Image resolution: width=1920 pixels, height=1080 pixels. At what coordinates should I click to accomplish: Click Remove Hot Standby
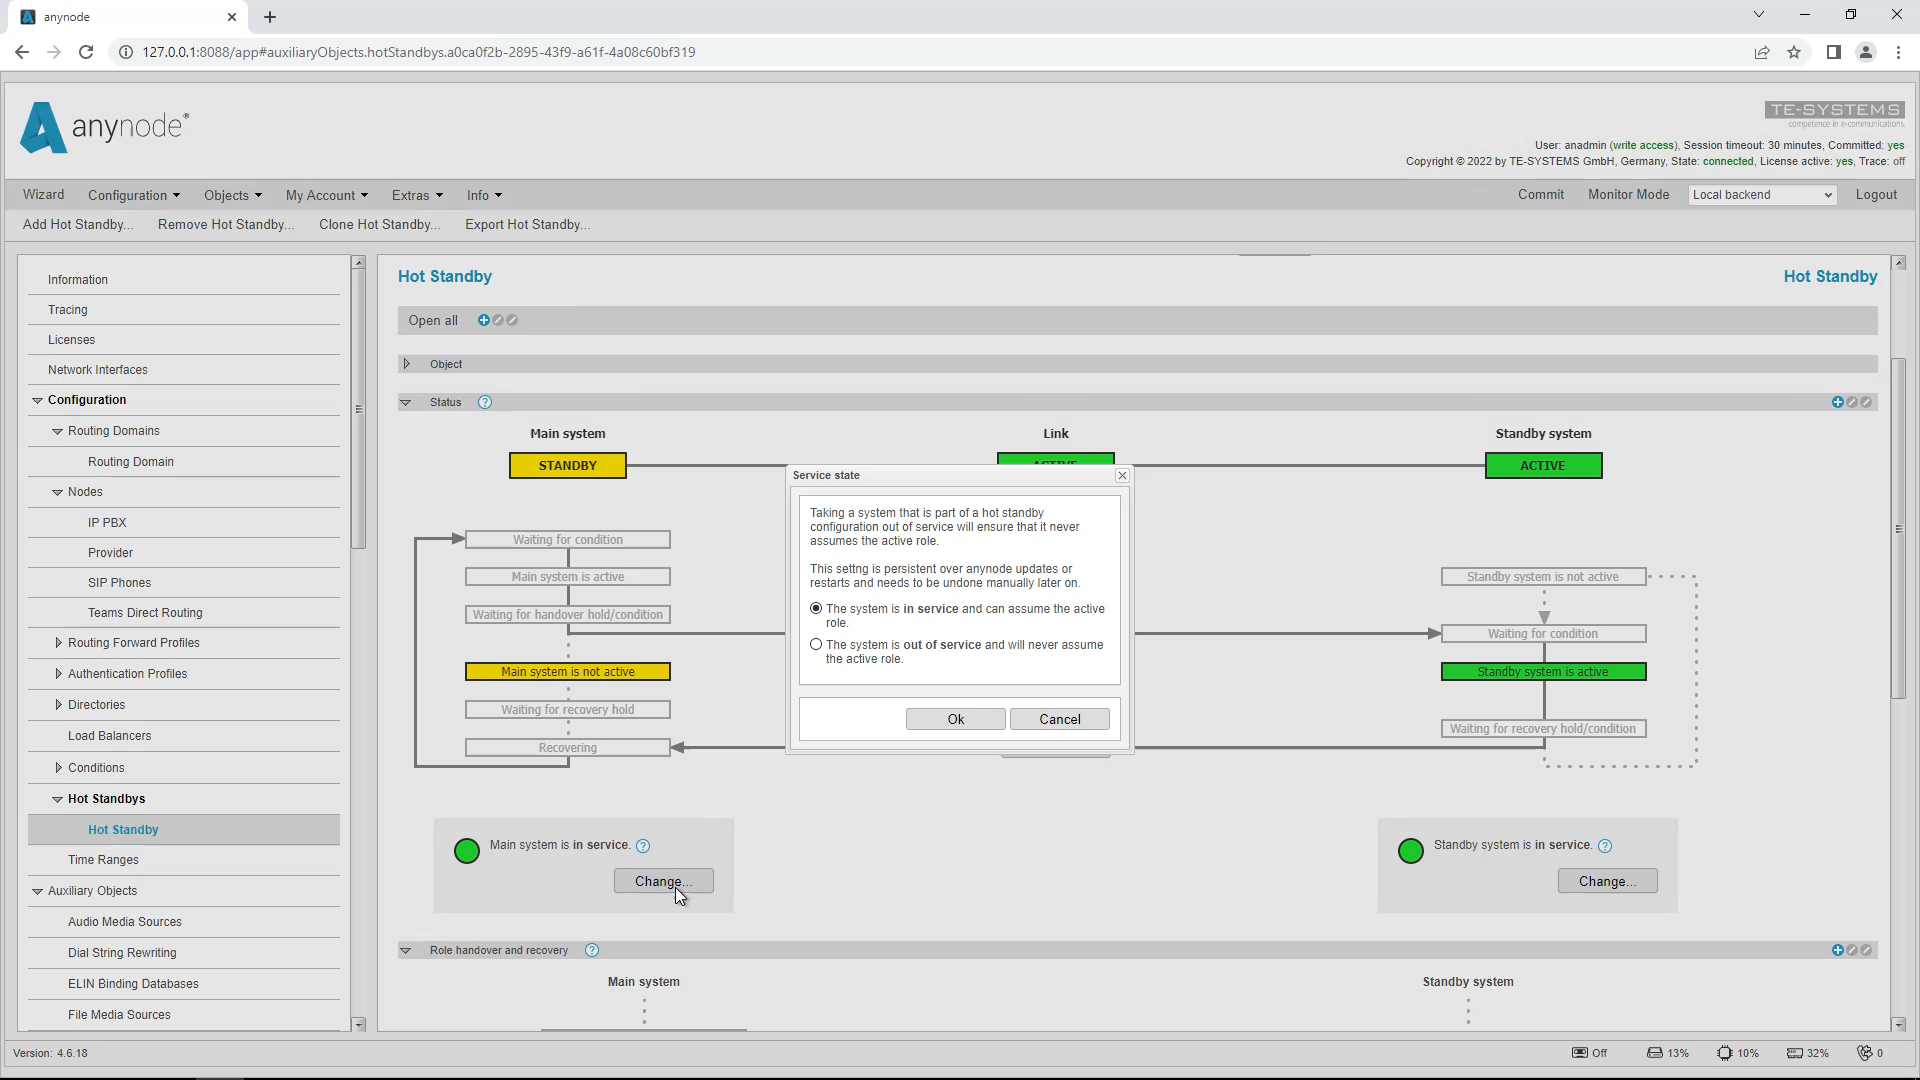tap(226, 224)
